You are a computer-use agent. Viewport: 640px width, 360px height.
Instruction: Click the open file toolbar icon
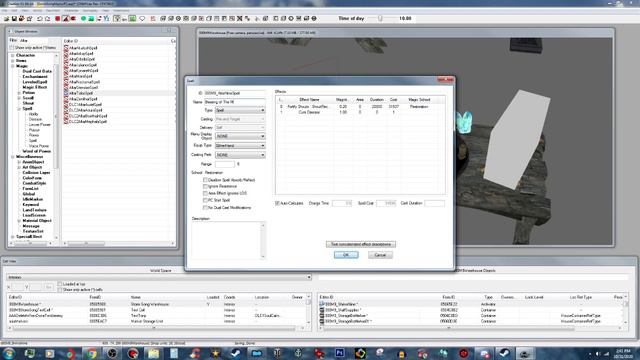tap(7, 18)
